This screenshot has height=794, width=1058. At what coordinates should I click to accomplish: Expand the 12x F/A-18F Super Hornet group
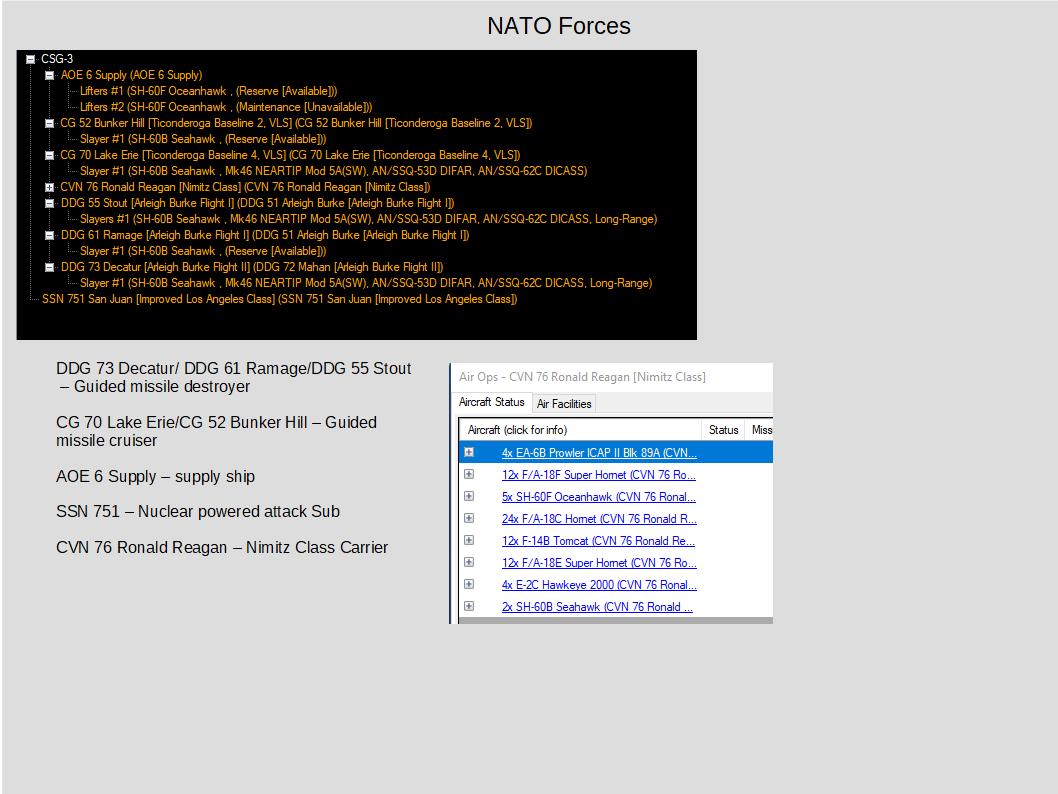click(469, 474)
